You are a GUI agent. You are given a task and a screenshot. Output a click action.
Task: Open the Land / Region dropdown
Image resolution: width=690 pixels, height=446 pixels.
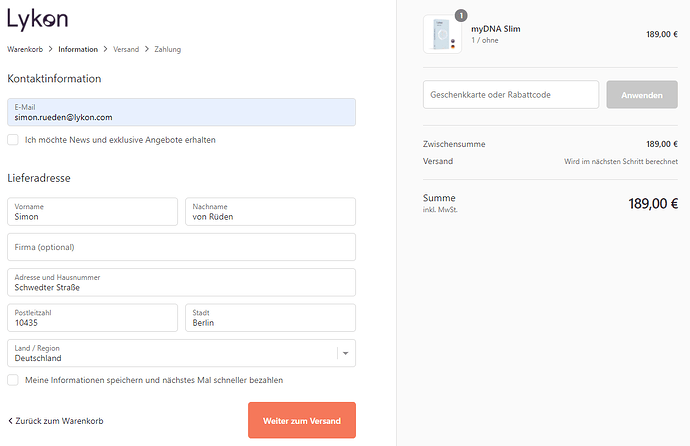tap(180, 353)
